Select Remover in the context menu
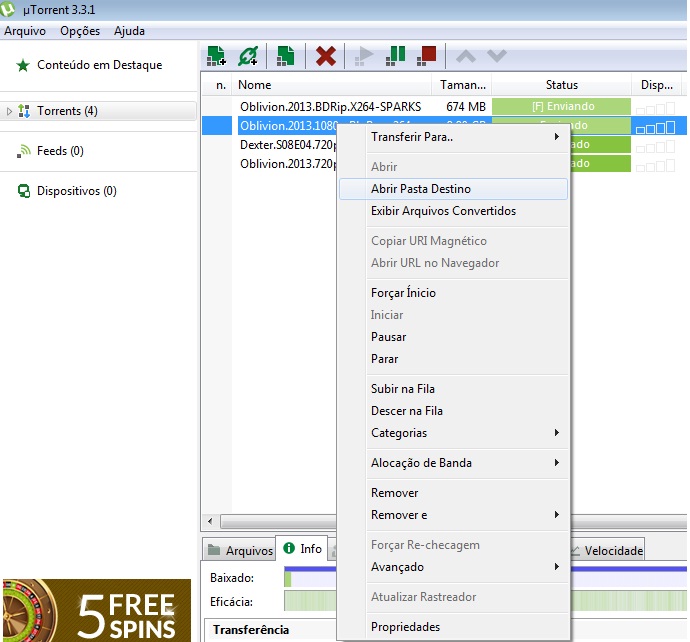 point(453,493)
